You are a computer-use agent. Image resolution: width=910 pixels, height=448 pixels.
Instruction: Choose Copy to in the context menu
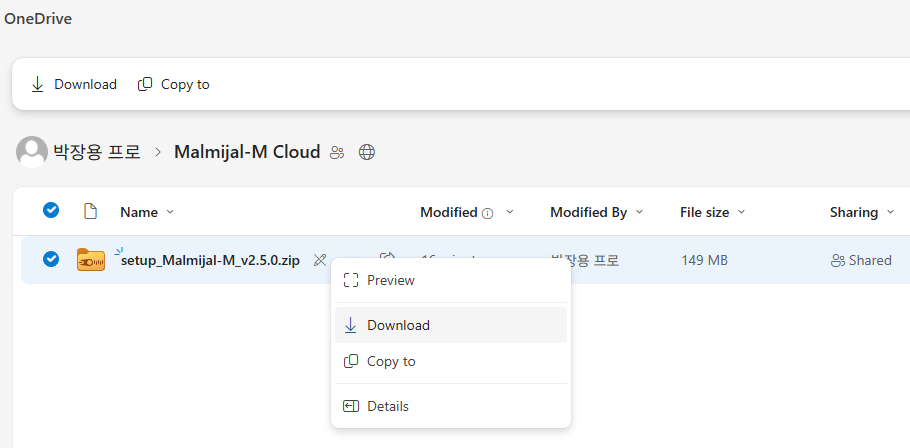391,361
